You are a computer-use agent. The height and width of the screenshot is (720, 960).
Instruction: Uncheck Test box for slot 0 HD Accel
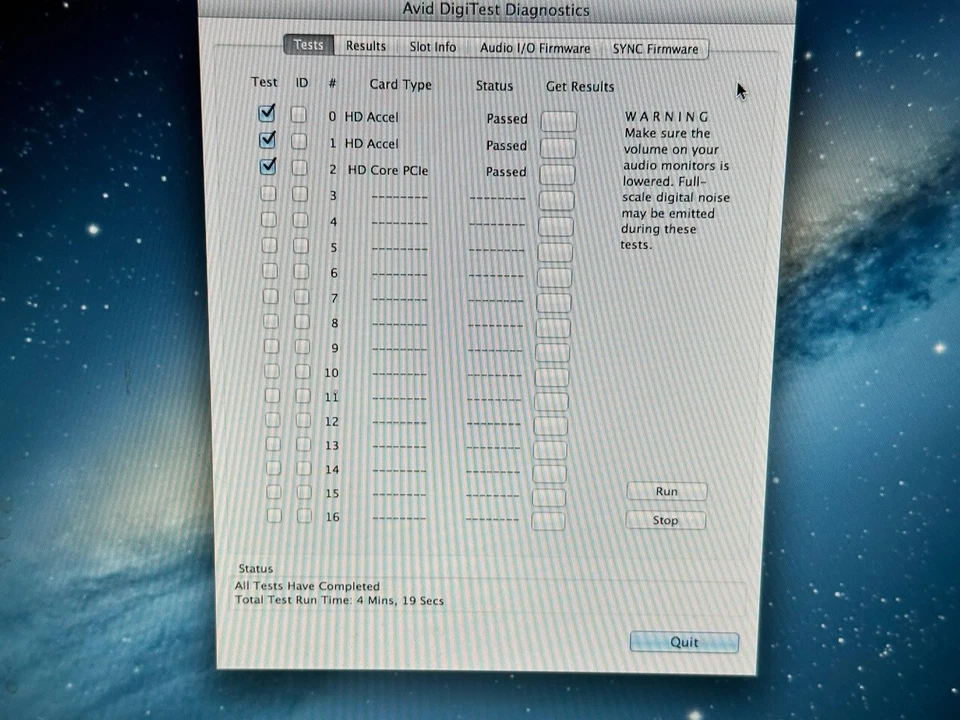pos(267,113)
